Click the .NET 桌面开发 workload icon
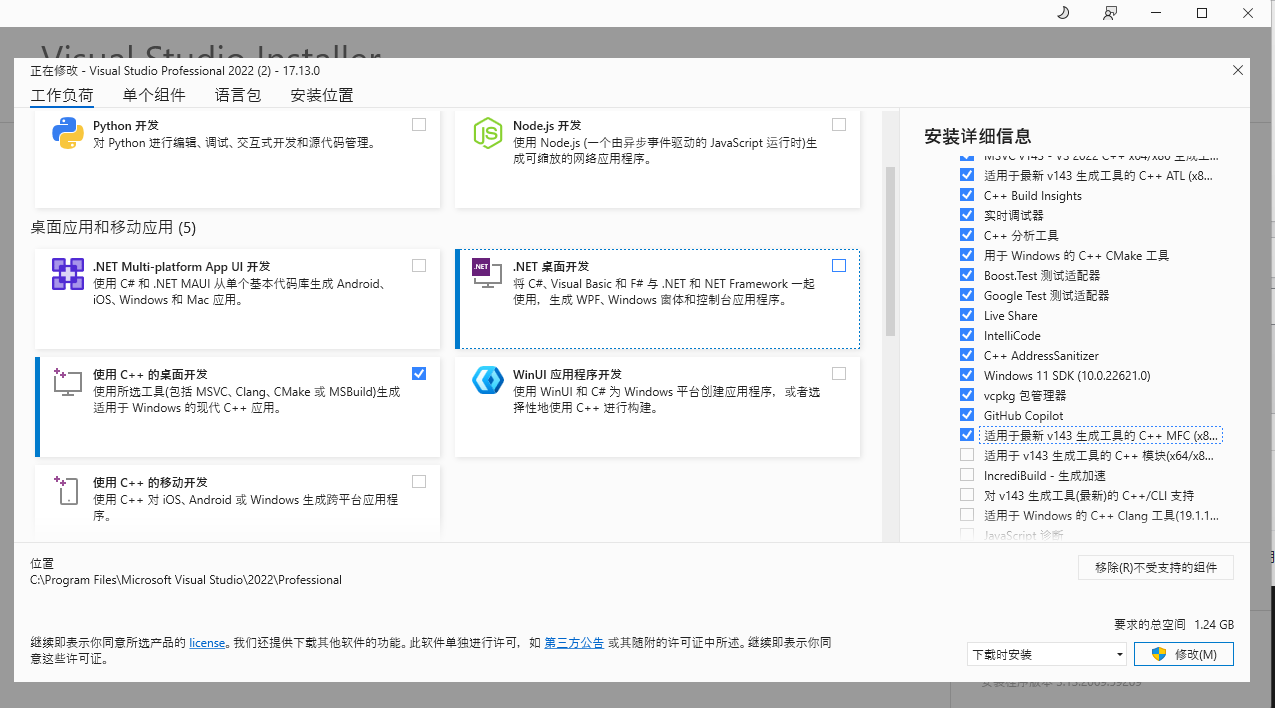The image size is (1275, 708). coord(487,275)
